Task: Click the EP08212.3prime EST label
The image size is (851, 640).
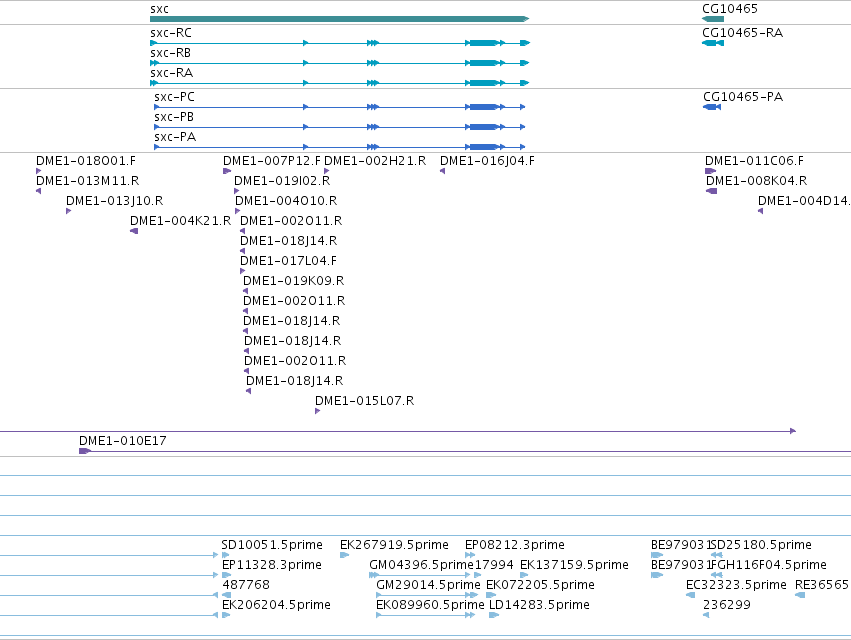Action: point(515,545)
